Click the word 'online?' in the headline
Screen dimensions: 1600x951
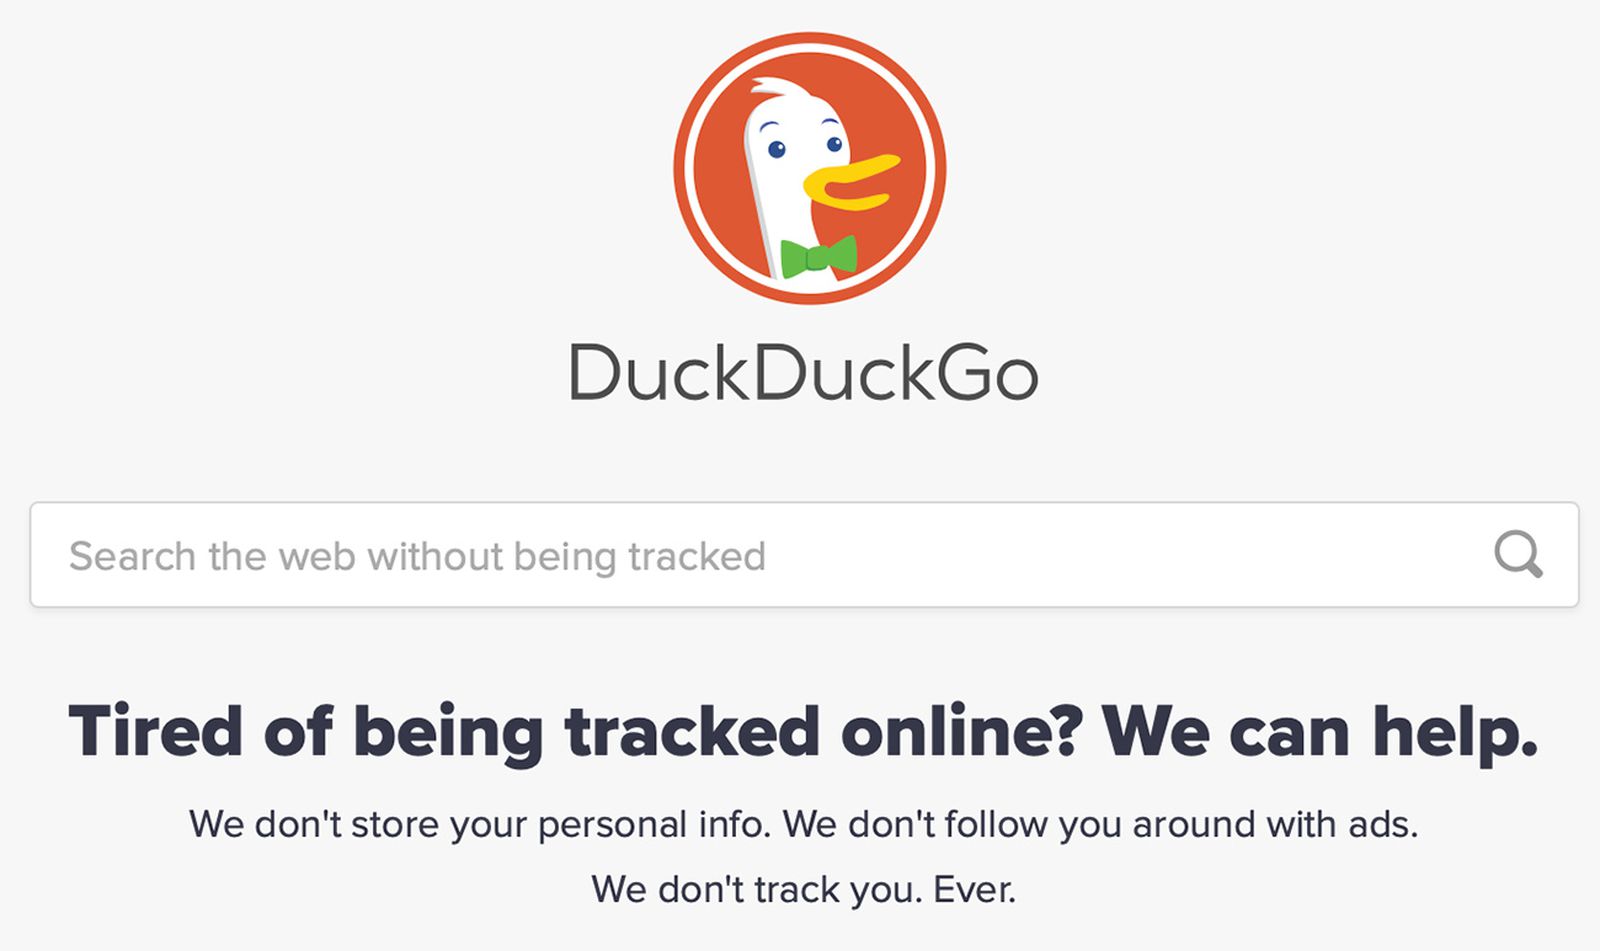tap(962, 732)
